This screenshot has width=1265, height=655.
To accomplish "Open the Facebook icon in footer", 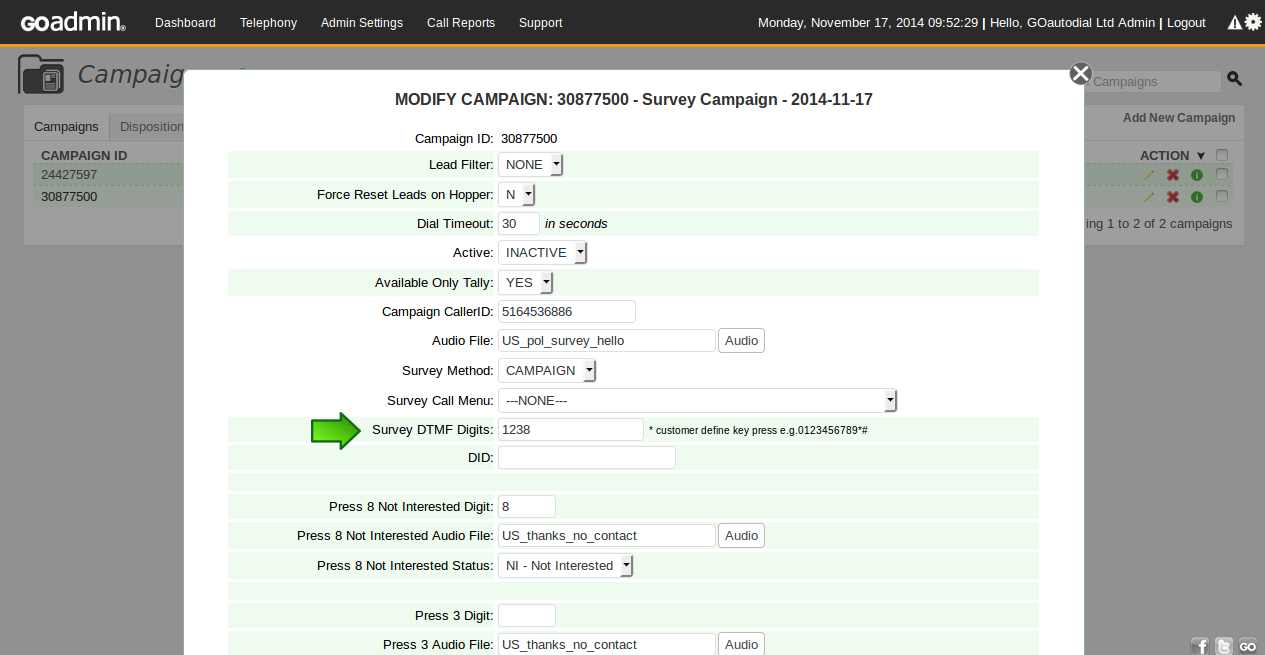I will pos(1200,646).
